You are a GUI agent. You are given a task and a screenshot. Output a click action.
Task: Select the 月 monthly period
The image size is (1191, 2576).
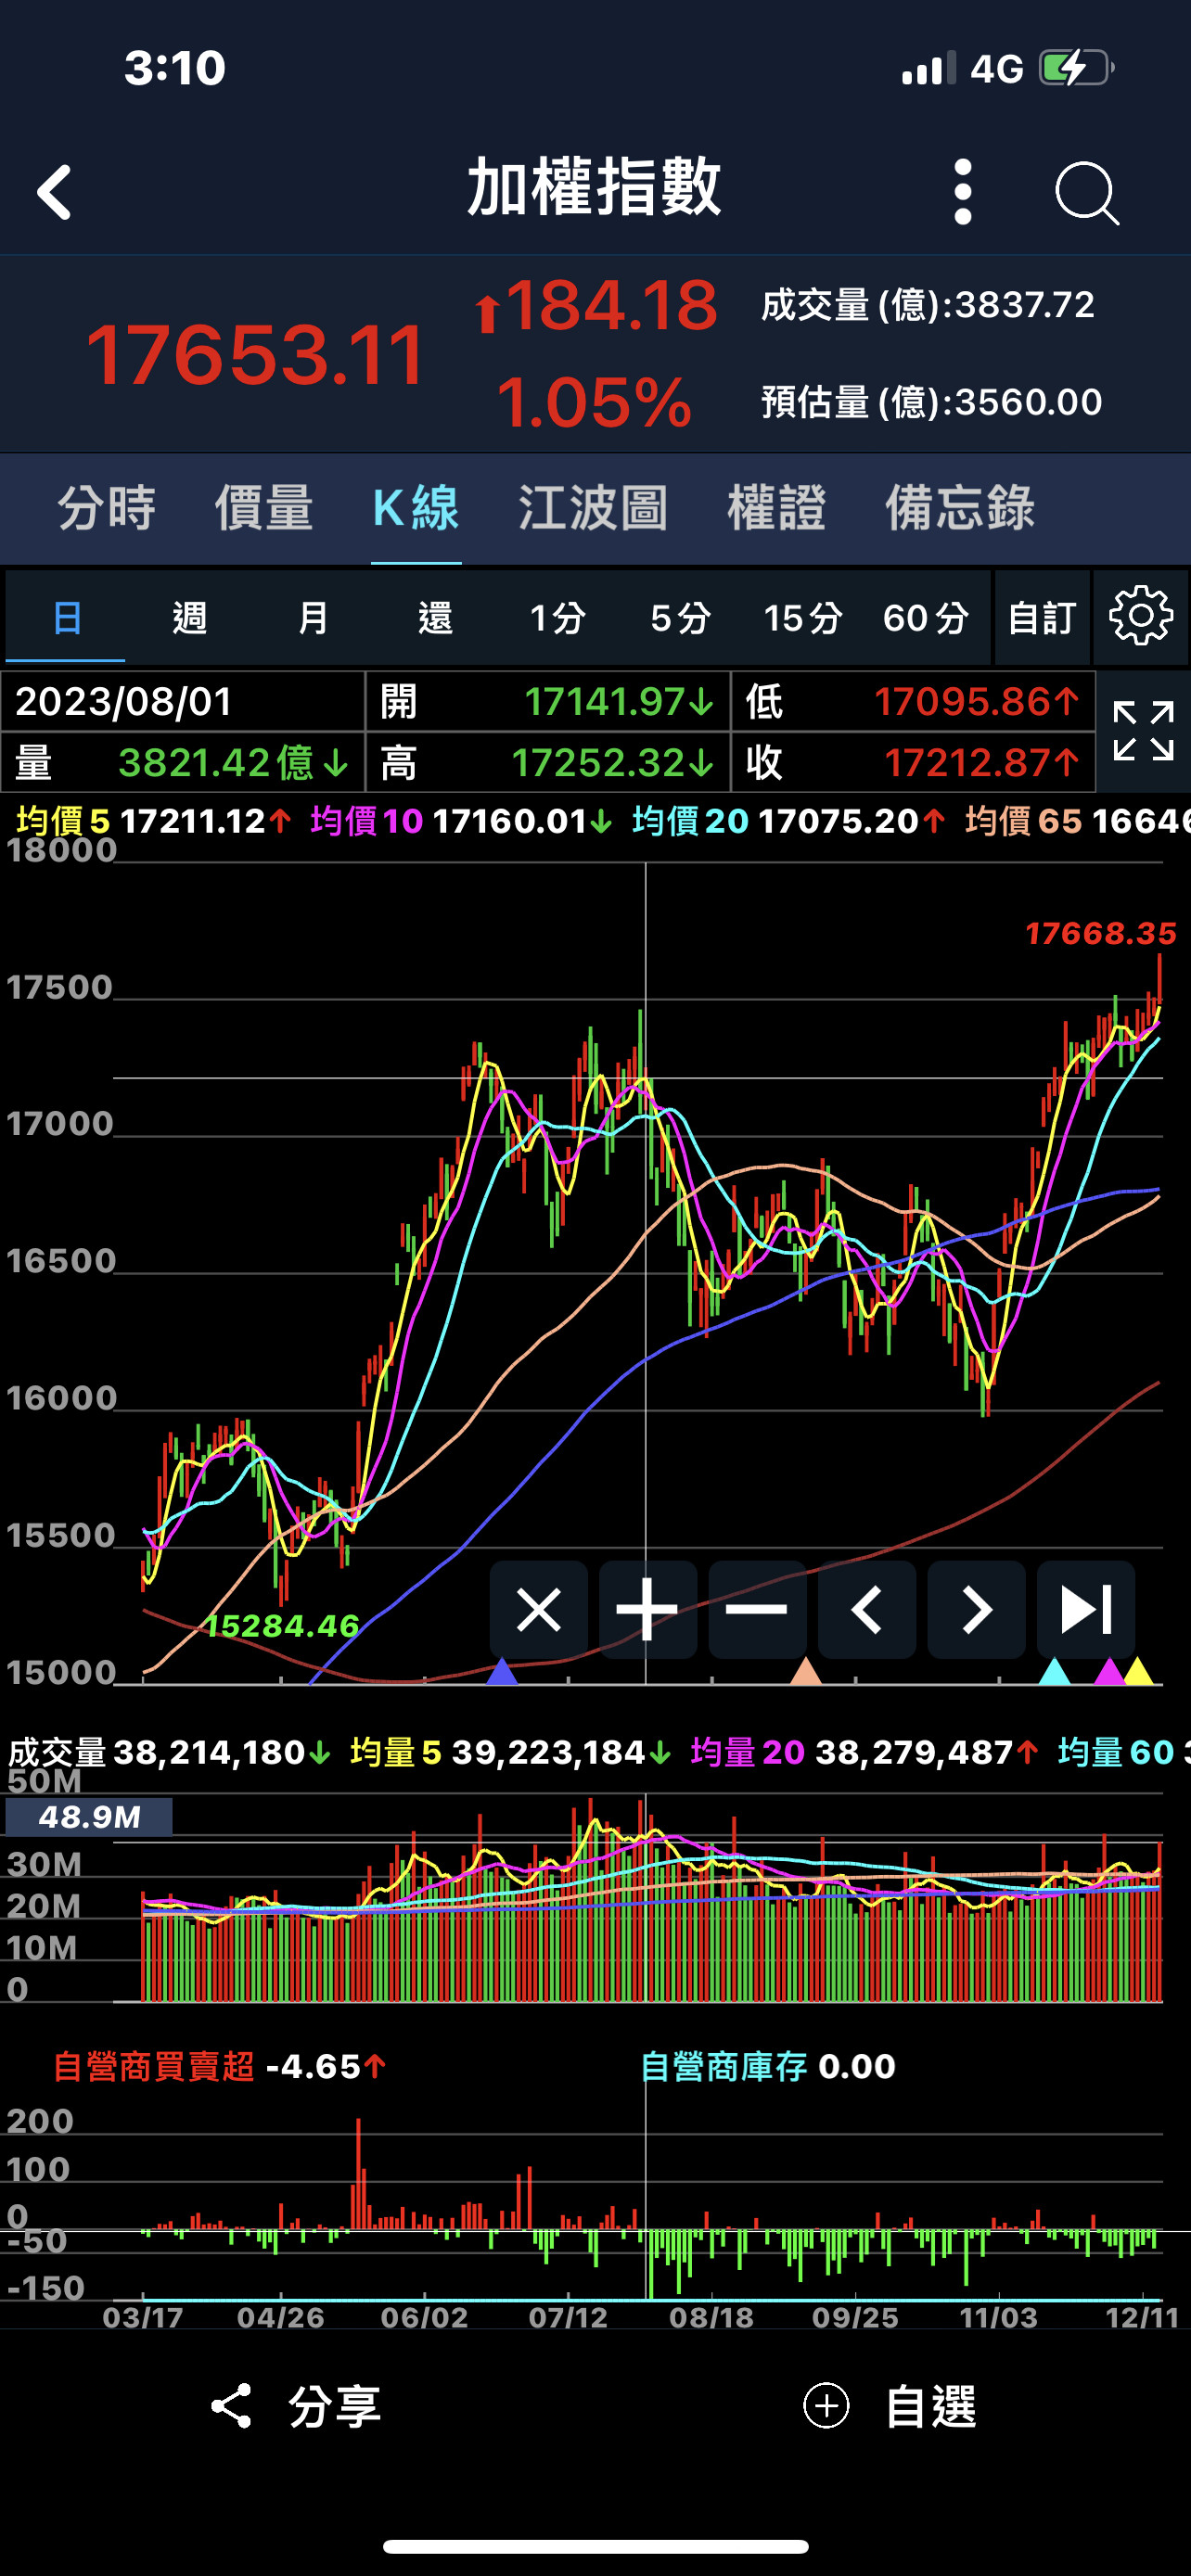[312, 618]
